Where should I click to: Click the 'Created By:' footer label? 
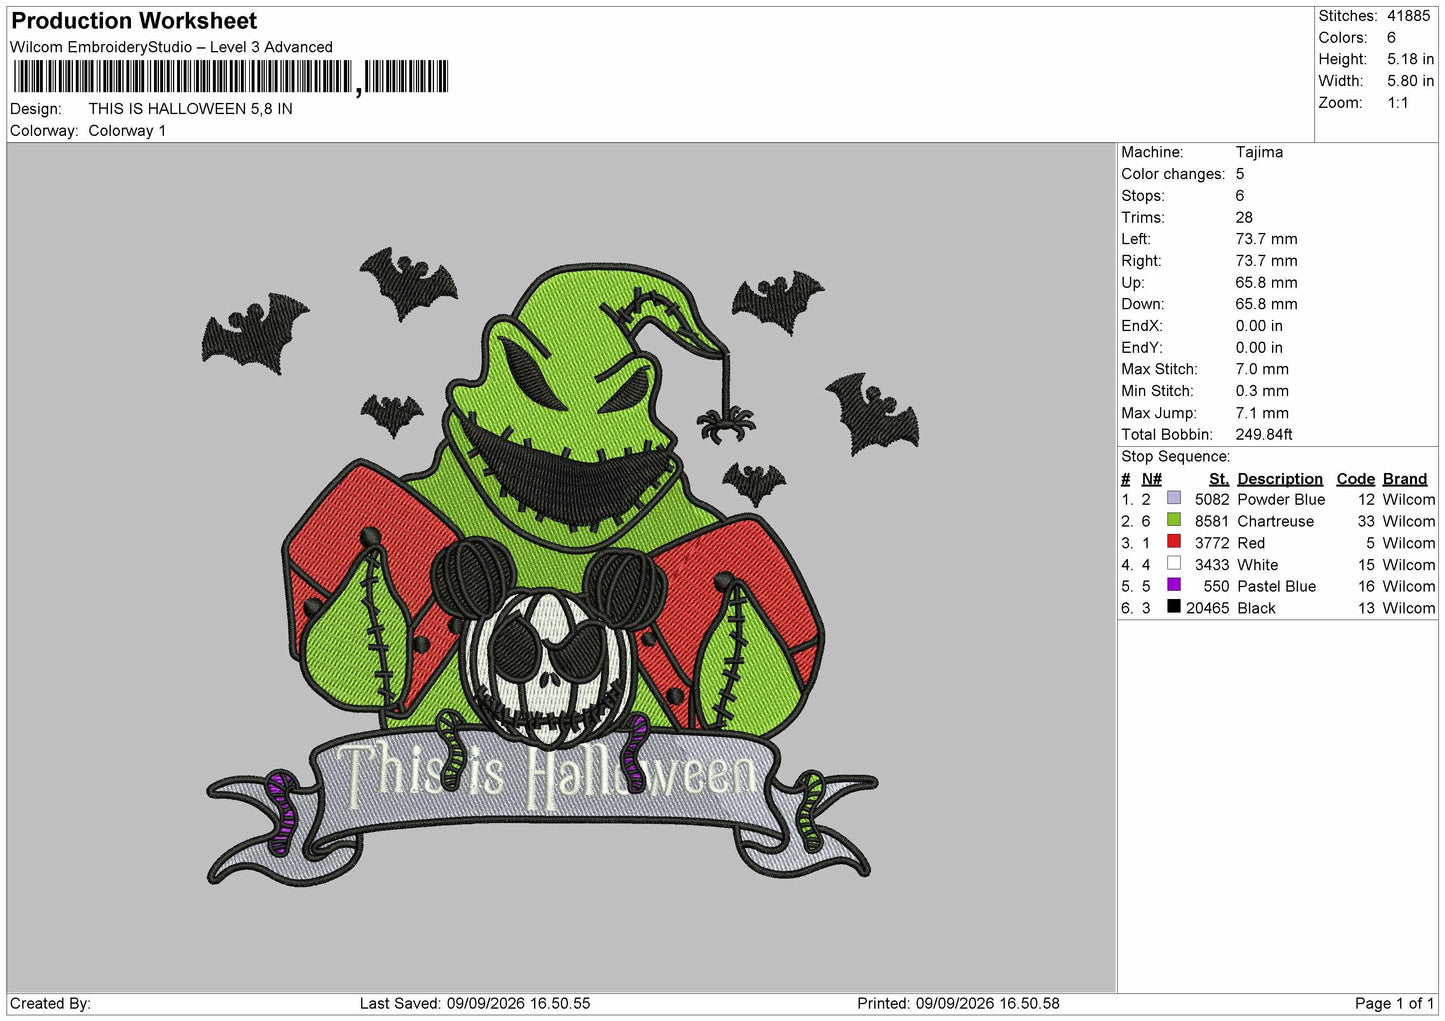(x=50, y=1003)
